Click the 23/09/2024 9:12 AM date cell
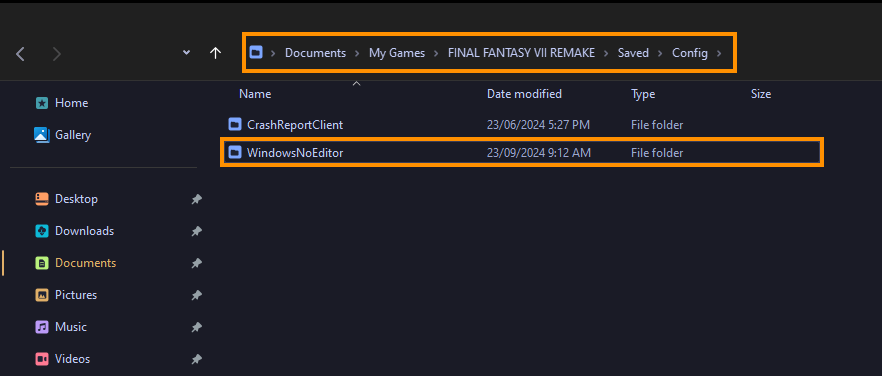The height and width of the screenshot is (376, 882). pyautogui.click(x=539, y=152)
